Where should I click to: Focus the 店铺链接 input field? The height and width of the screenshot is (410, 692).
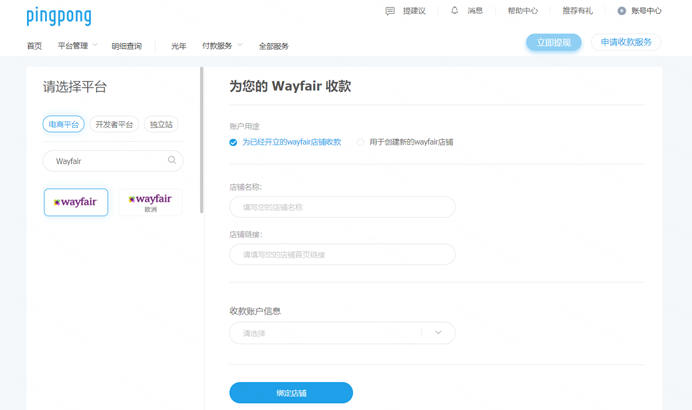342,254
